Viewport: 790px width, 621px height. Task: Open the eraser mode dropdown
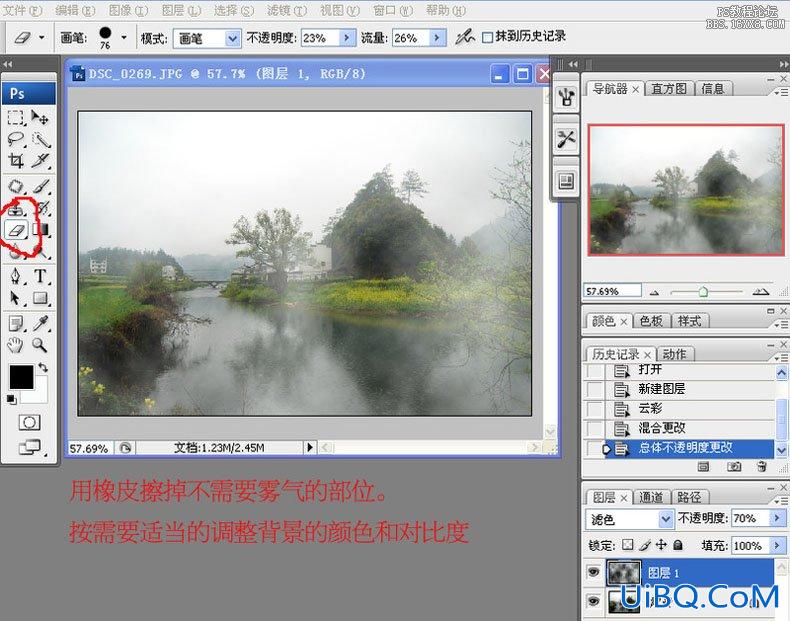coord(232,38)
